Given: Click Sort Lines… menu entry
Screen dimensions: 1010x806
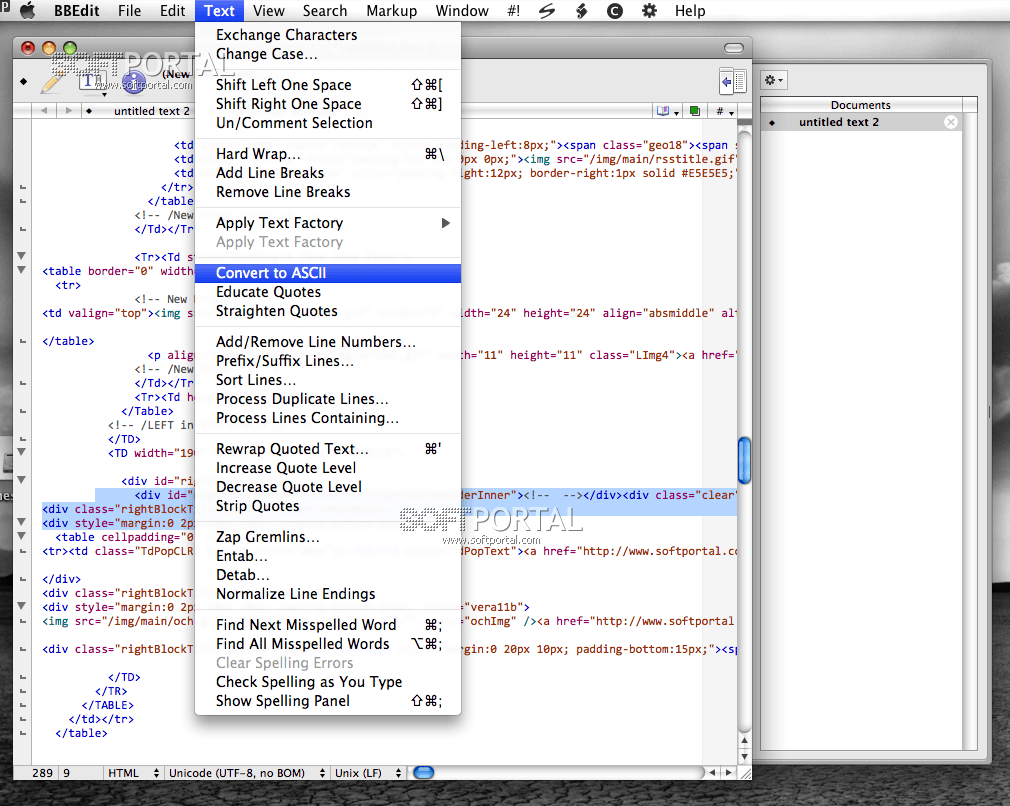Looking at the screenshot, I should tap(255, 380).
